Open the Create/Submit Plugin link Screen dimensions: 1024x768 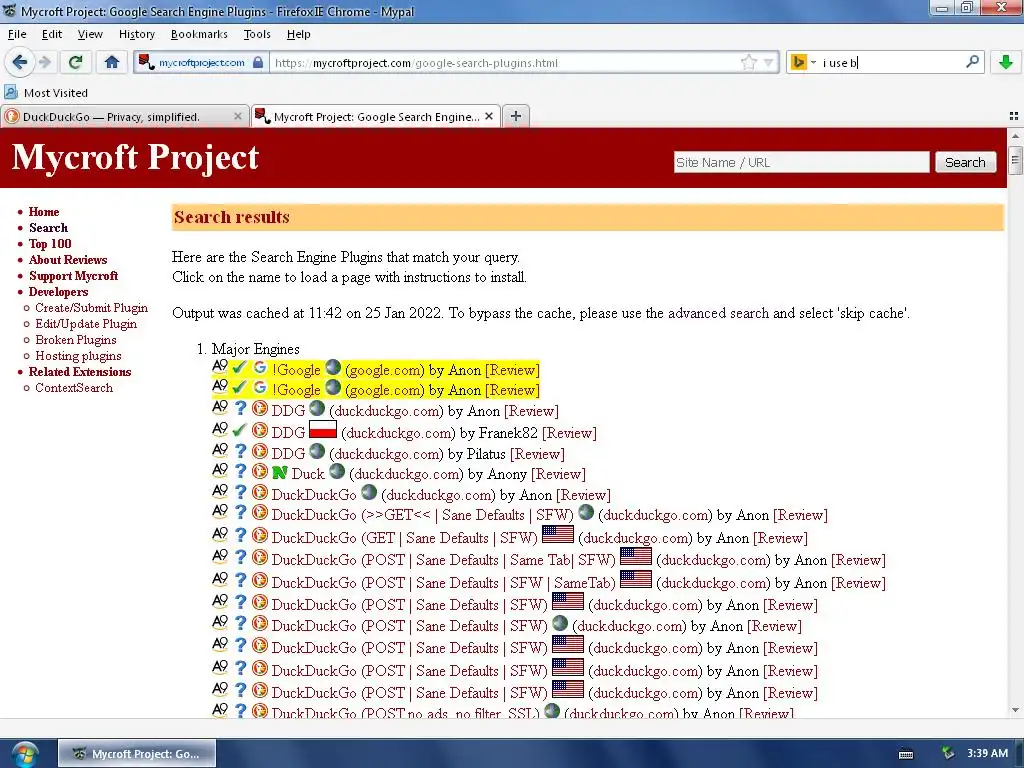click(91, 308)
